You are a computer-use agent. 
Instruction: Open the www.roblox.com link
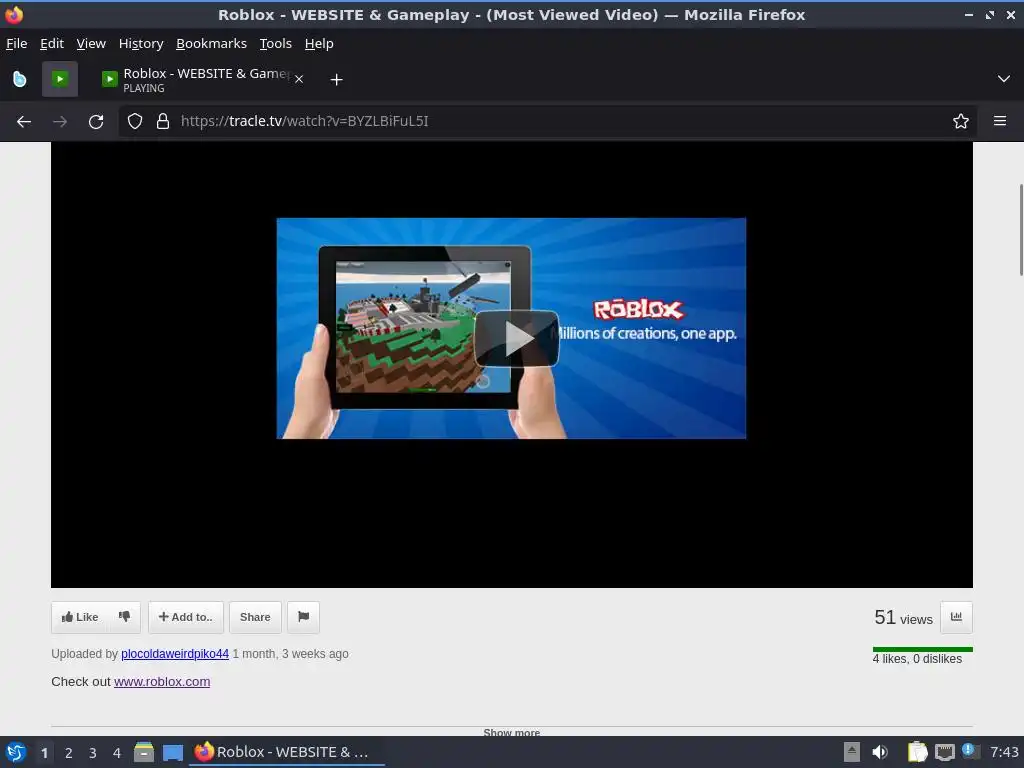(x=162, y=682)
